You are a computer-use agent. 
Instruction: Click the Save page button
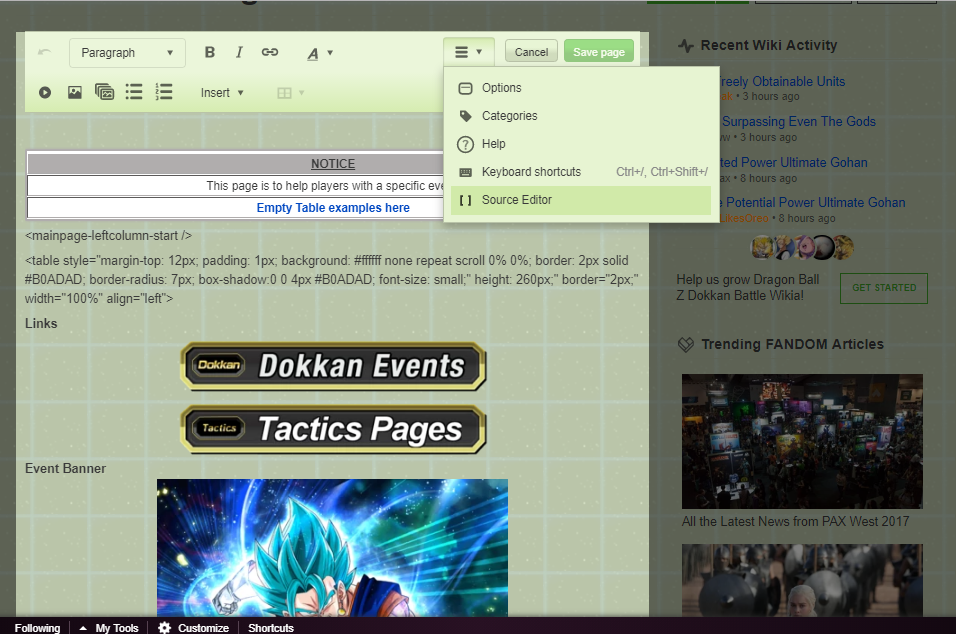click(599, 52)
